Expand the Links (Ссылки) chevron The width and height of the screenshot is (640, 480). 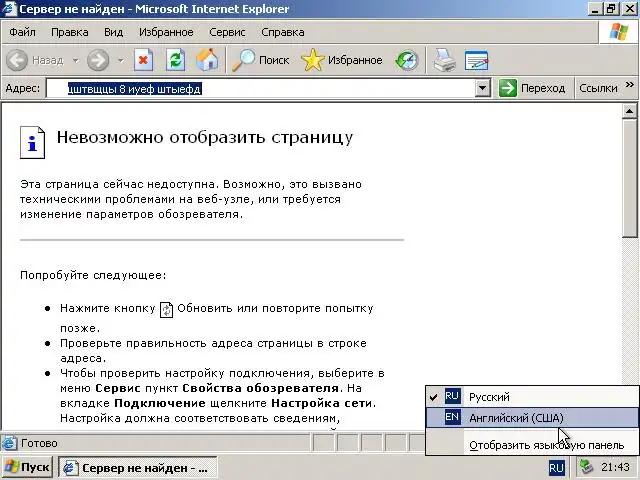click(630, 84)
